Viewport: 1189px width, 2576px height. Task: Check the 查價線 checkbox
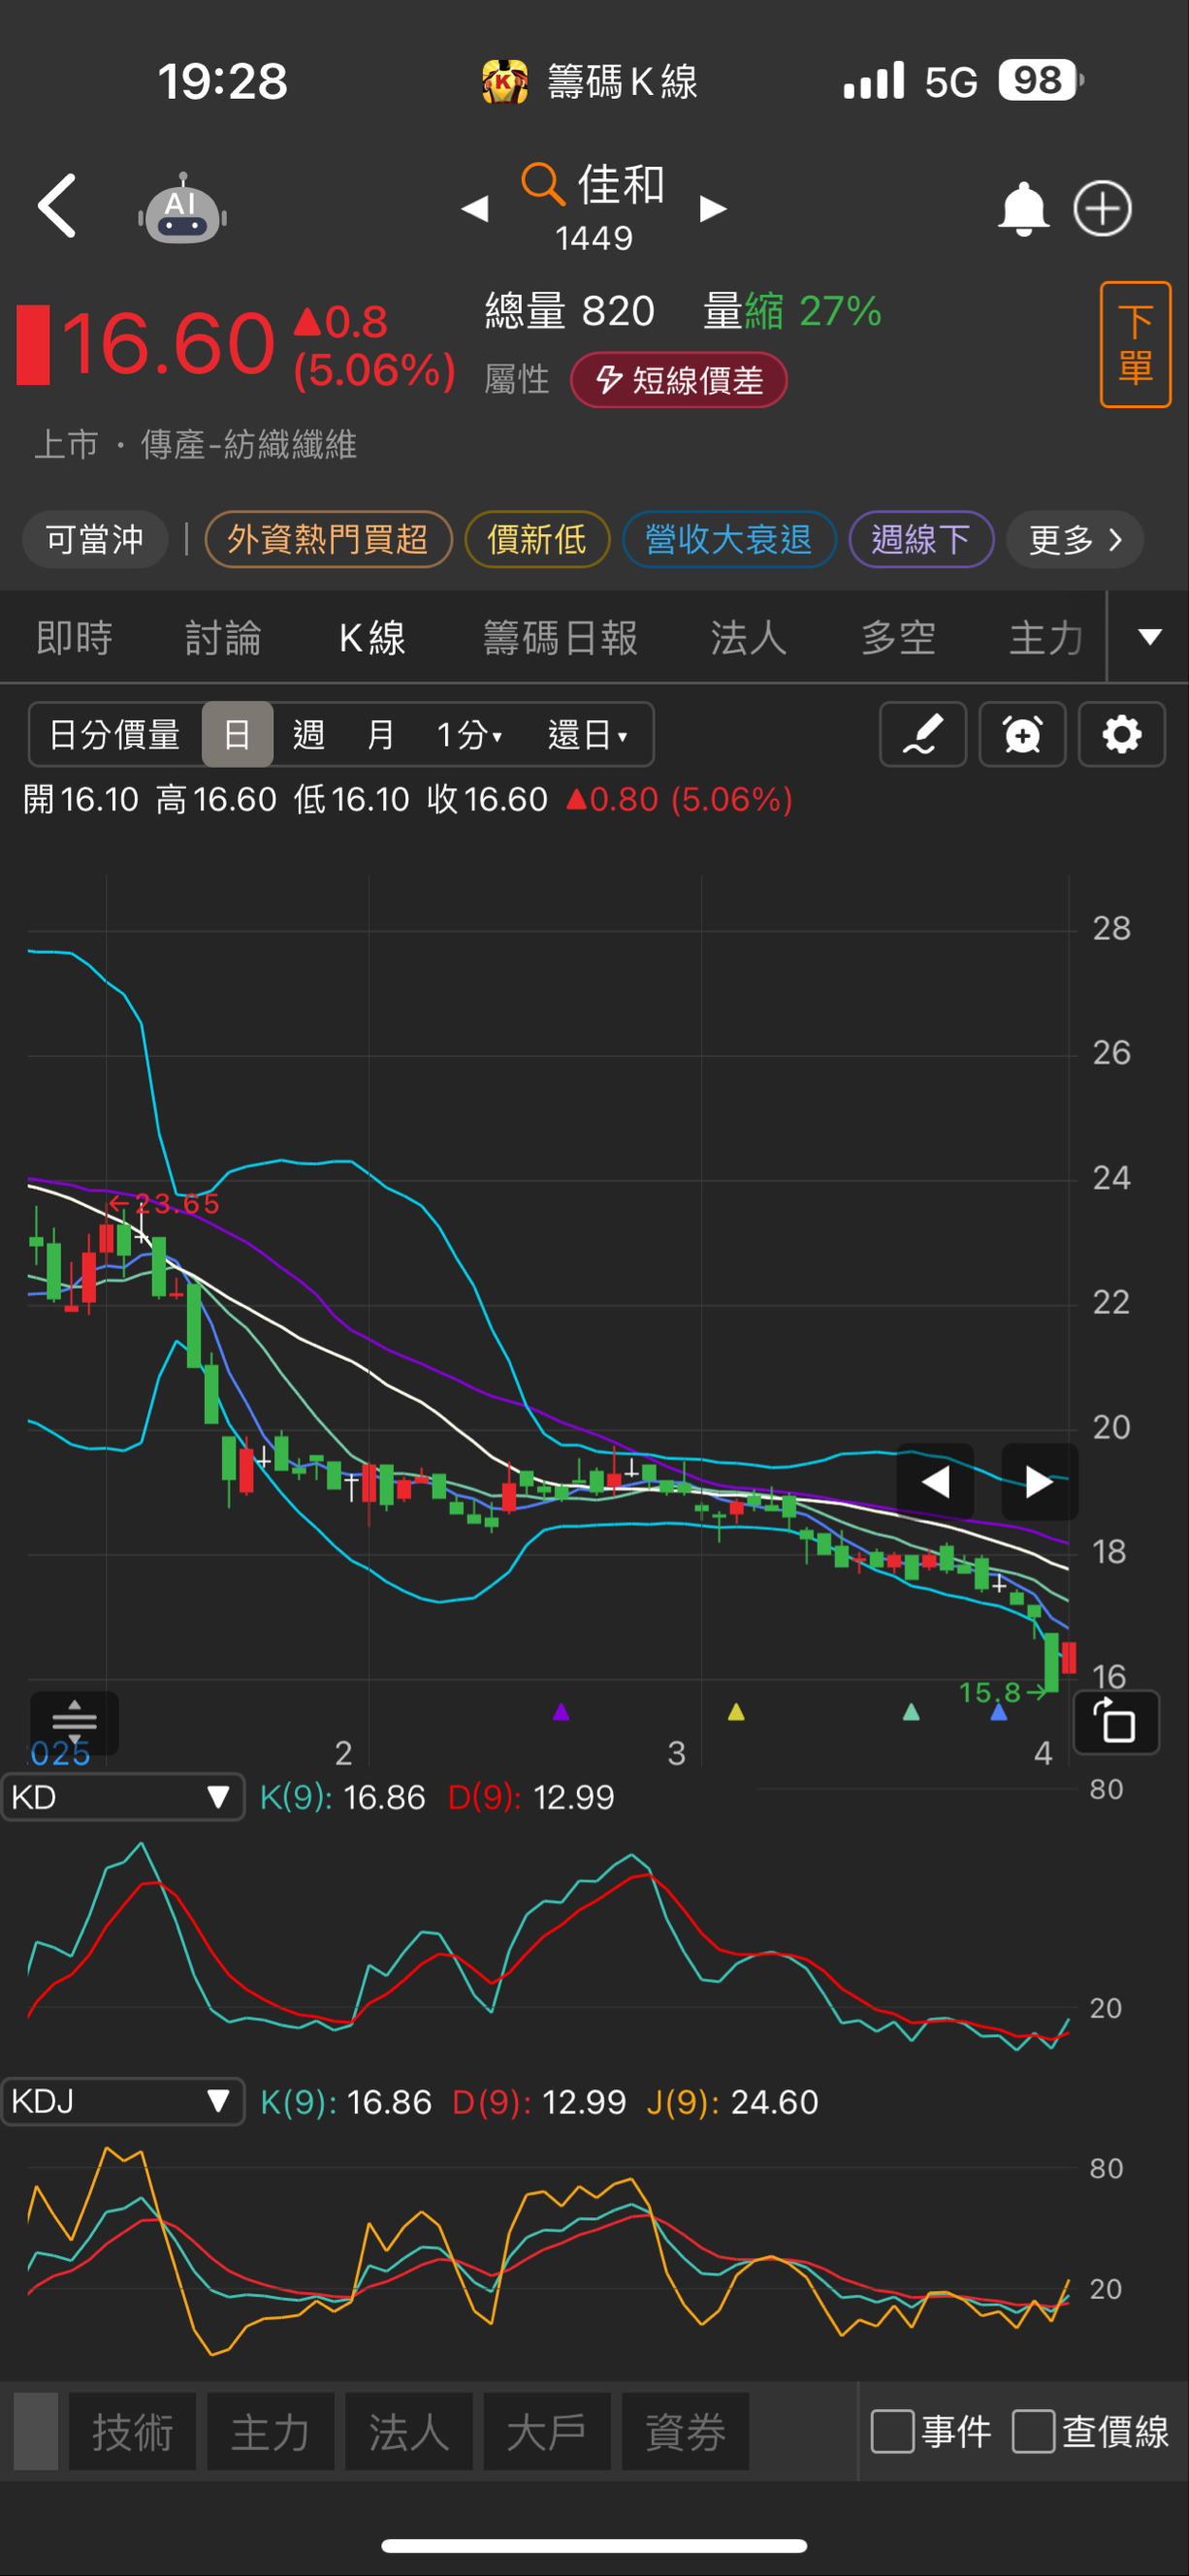(1033, 2431)
